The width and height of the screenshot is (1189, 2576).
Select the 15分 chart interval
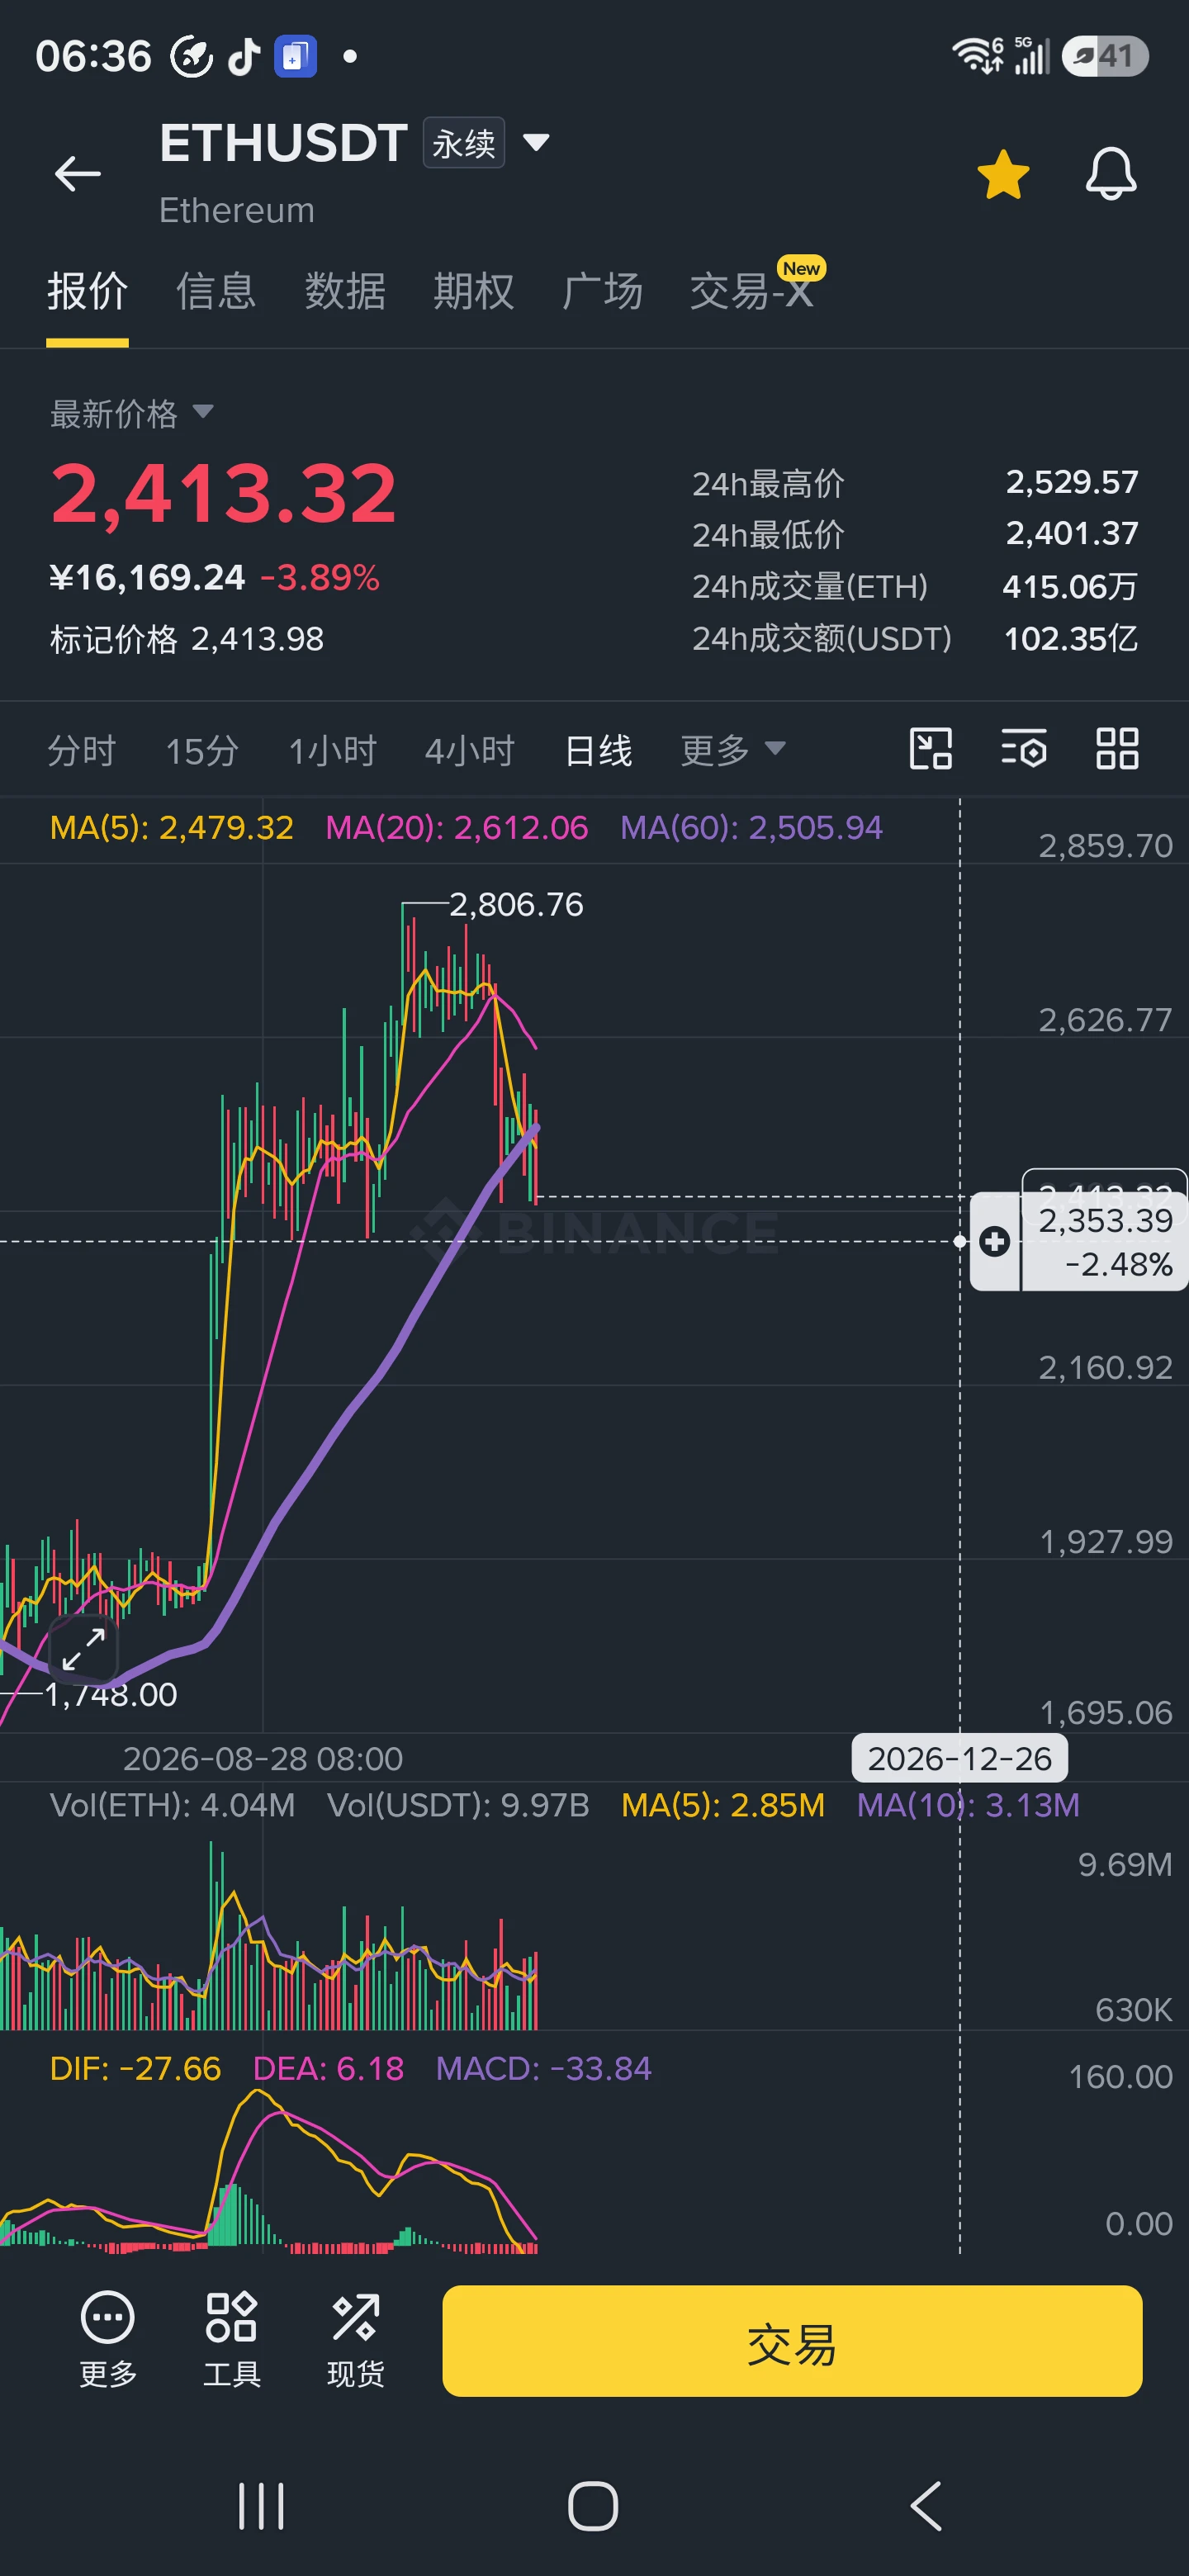(202, 750)
